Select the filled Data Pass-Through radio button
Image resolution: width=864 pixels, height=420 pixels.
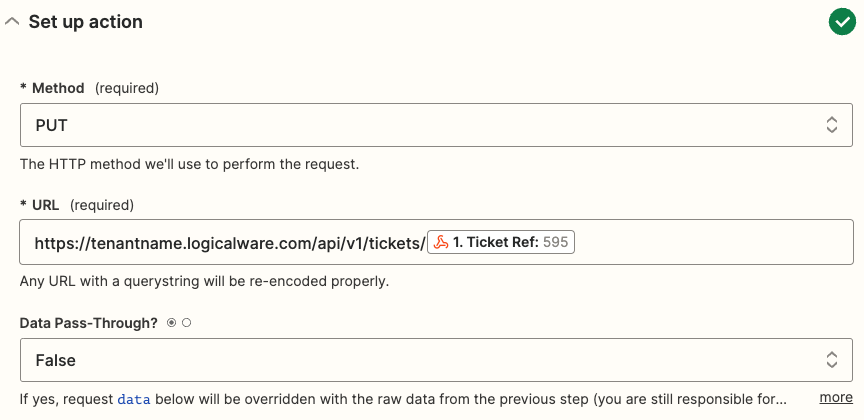(172, 323)
